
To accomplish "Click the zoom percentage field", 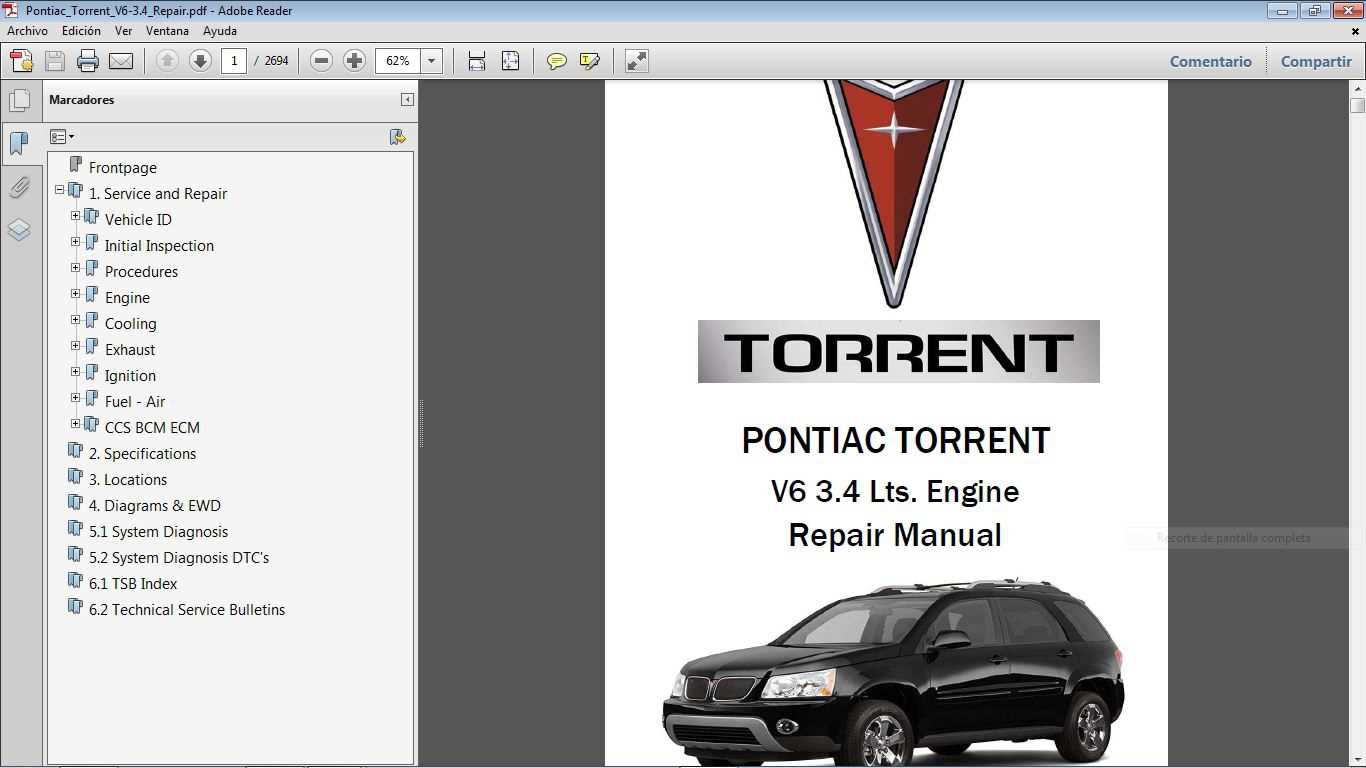I will tap(398, 61).
